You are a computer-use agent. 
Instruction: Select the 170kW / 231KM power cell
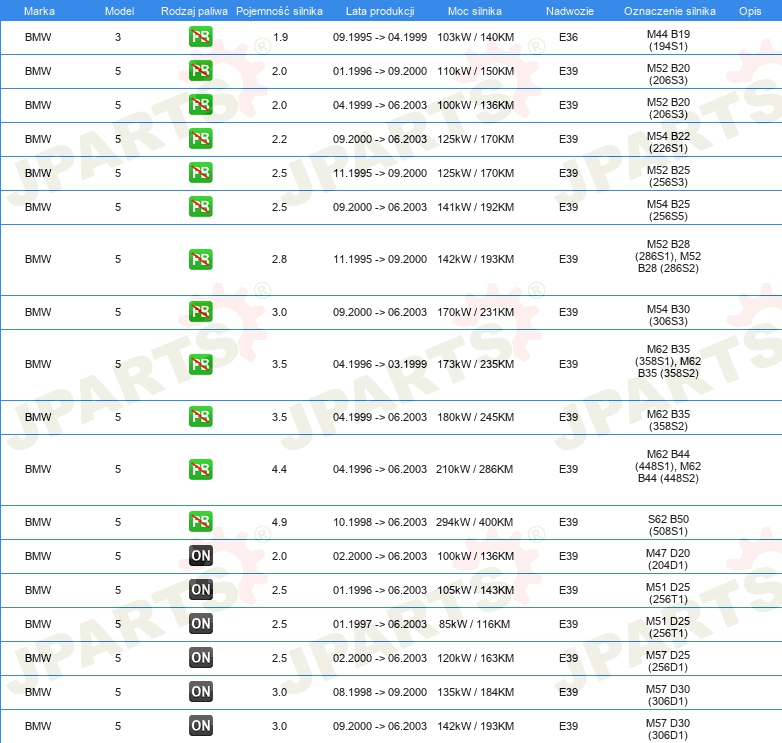coord(475,312)
